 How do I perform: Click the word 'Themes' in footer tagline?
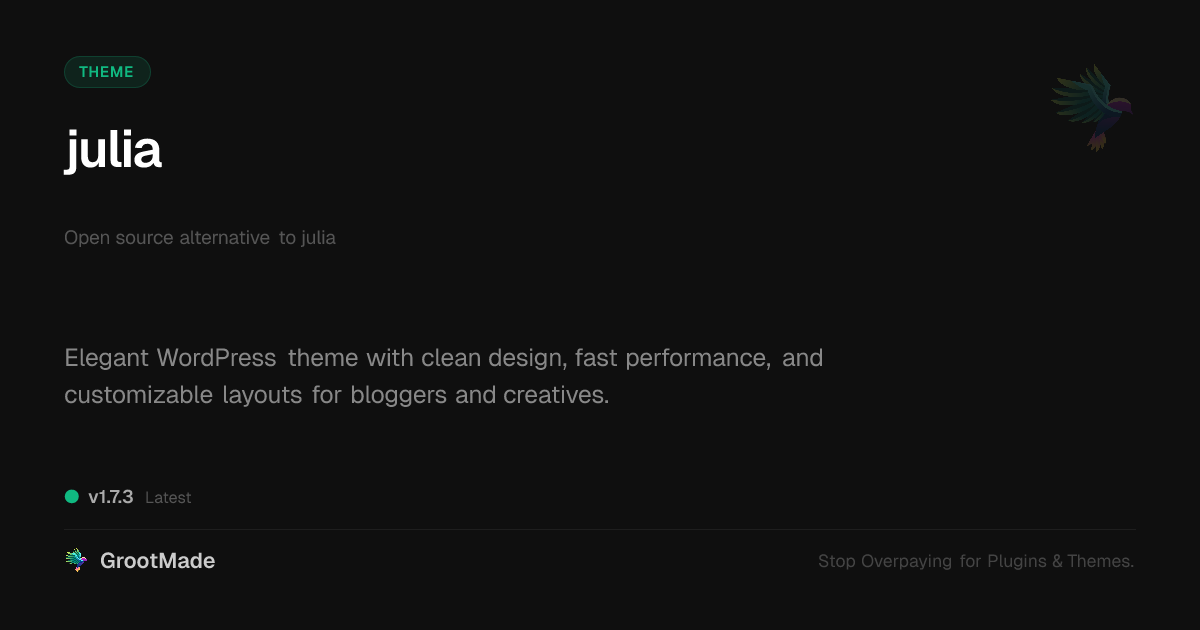[1099, 561]
